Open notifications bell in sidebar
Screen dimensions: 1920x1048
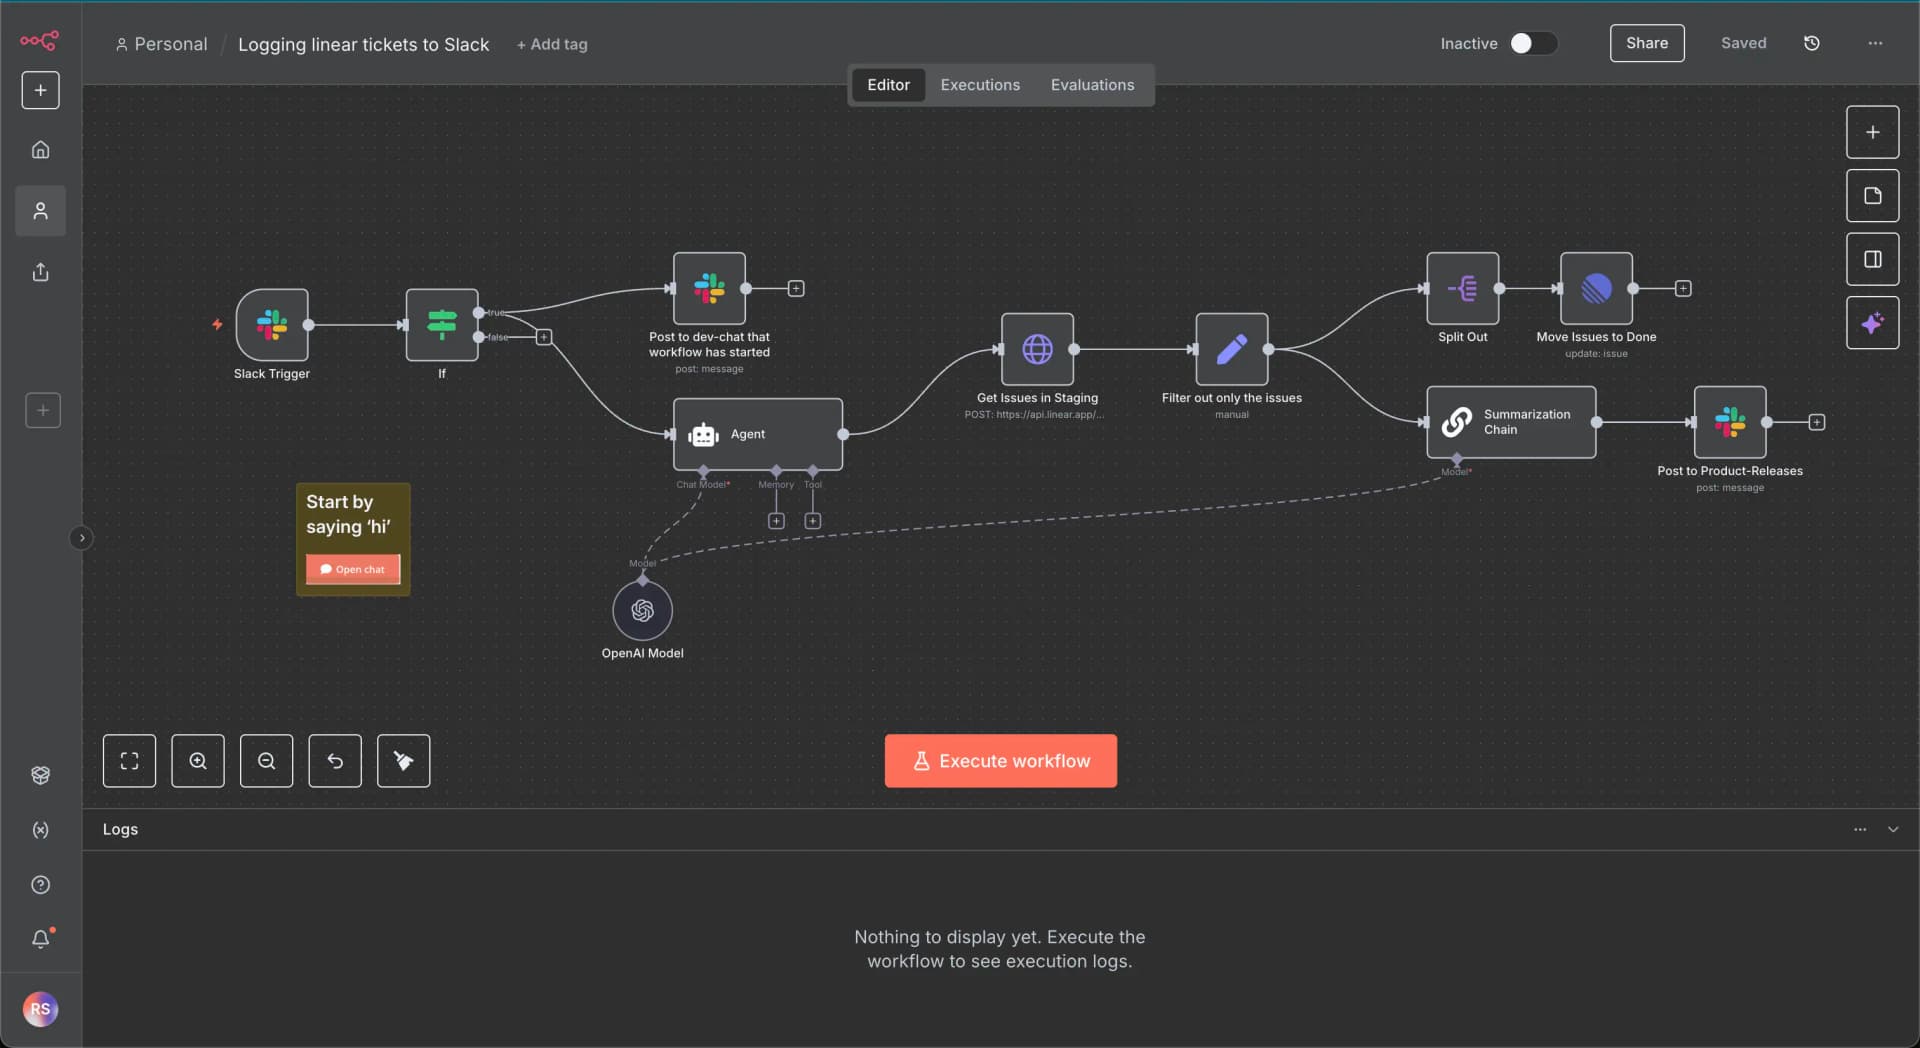[40, 939]
